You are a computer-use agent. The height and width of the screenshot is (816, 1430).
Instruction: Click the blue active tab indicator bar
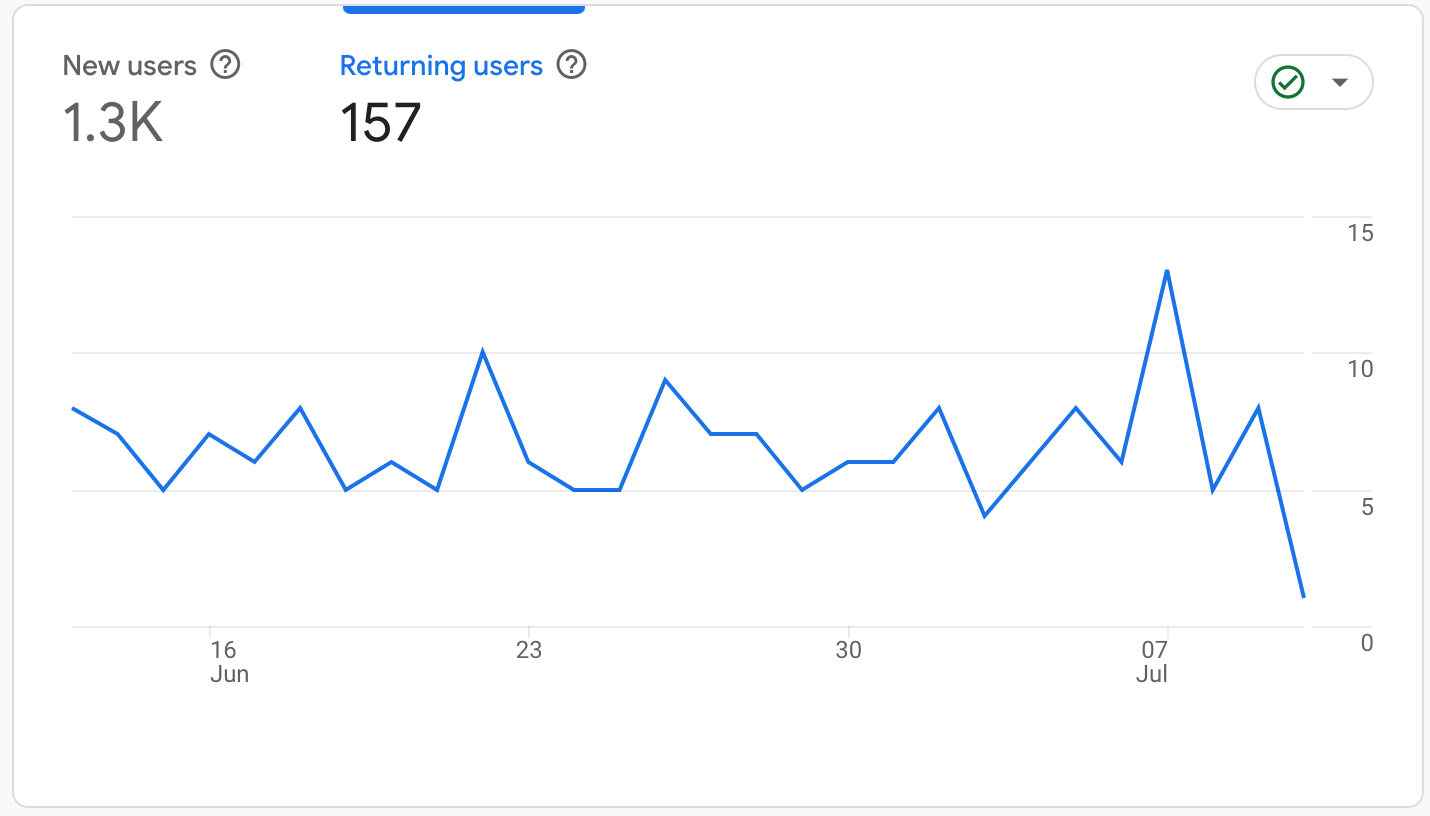pyautogui.click(x=463, y=8)
